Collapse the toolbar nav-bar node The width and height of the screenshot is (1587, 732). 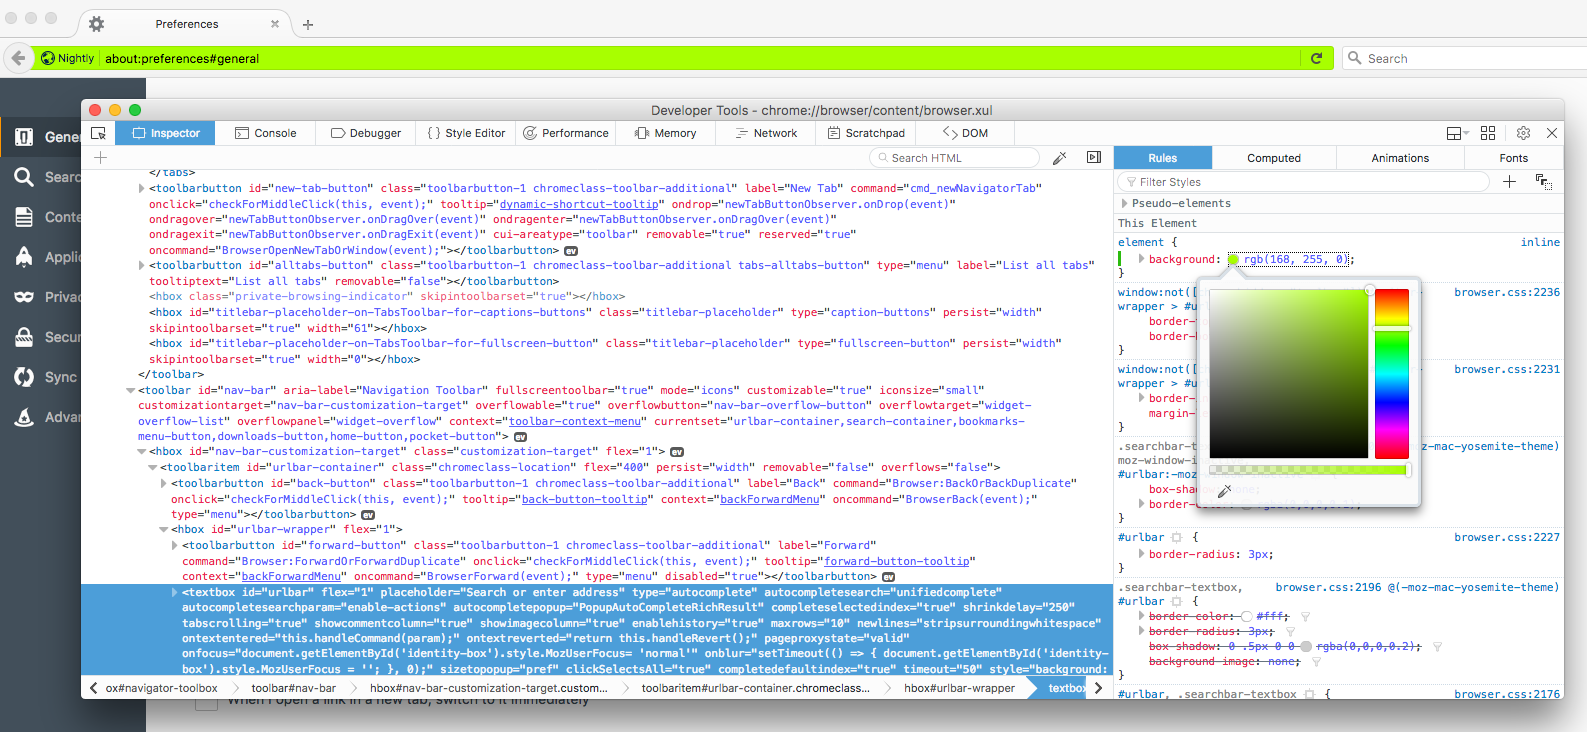[130, 390]
